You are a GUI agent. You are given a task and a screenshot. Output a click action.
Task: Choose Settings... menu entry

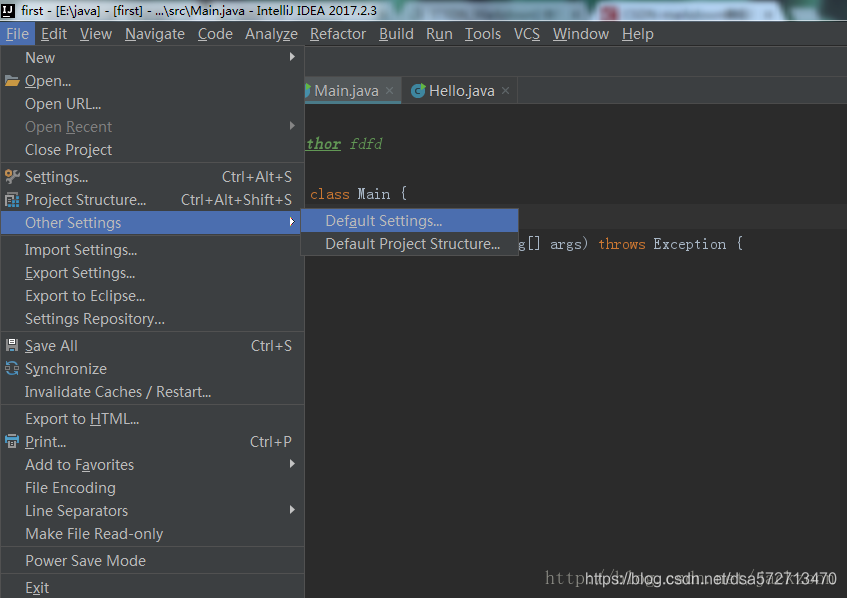pyautogui.click(x=152, y=177)
